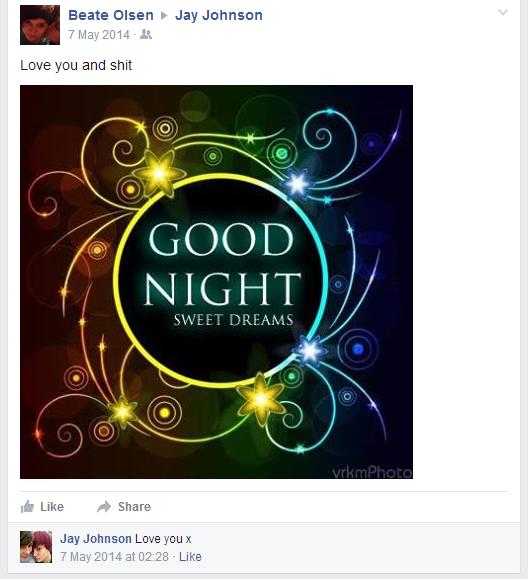This screenshot has height=579, width=528.
Task: Click the 'Love you x' comment text
Action: [x=163, y=539]
